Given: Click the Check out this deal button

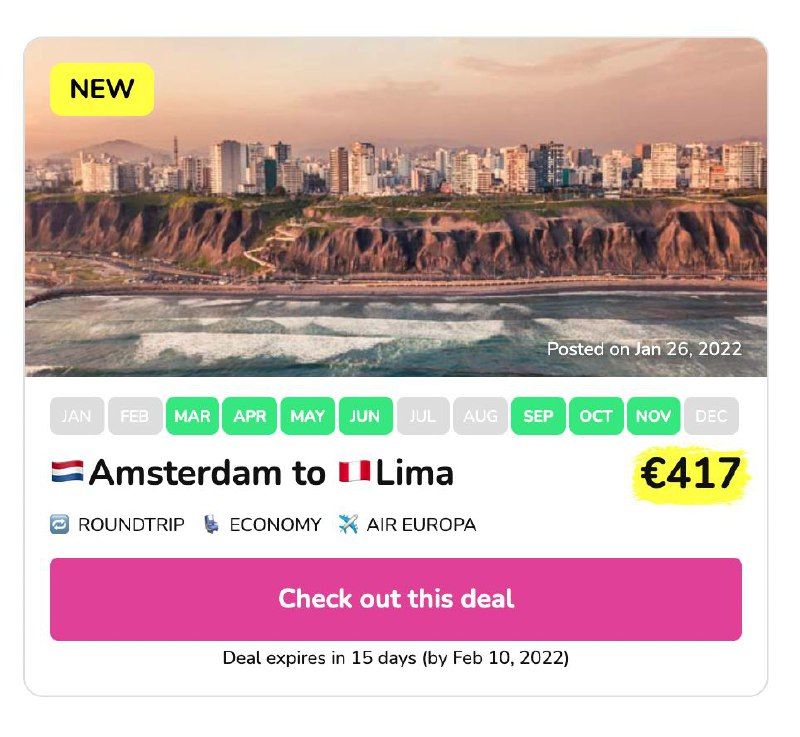Looking at the screenshot, I should point(396,599).
